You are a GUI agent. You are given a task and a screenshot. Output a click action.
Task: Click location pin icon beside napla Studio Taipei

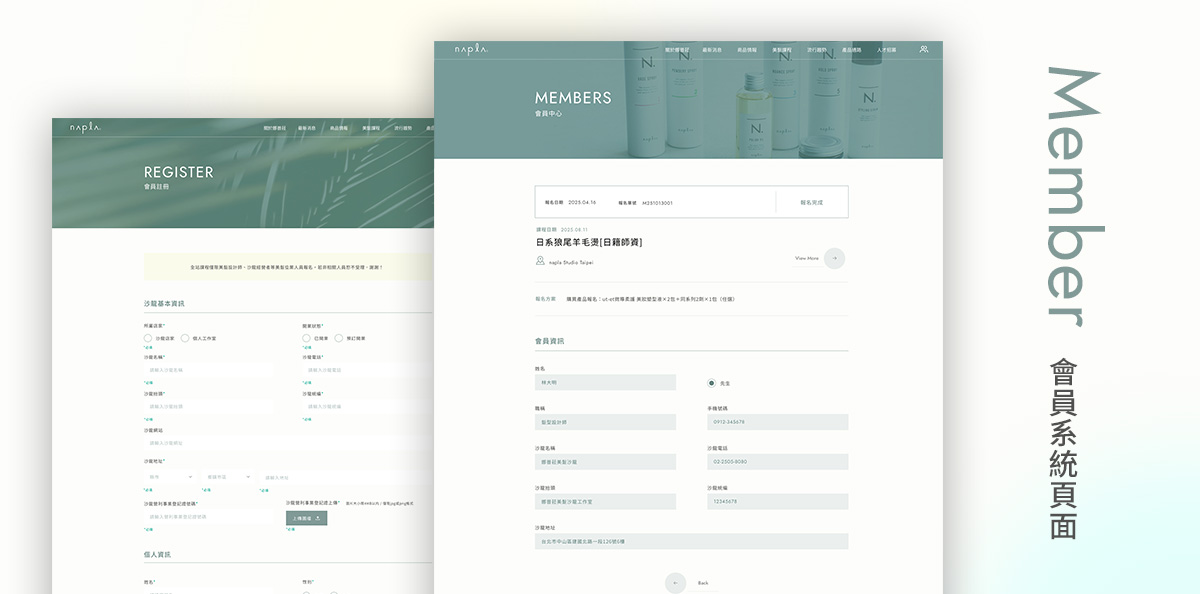pyautogui.click(x=540, y=261)
